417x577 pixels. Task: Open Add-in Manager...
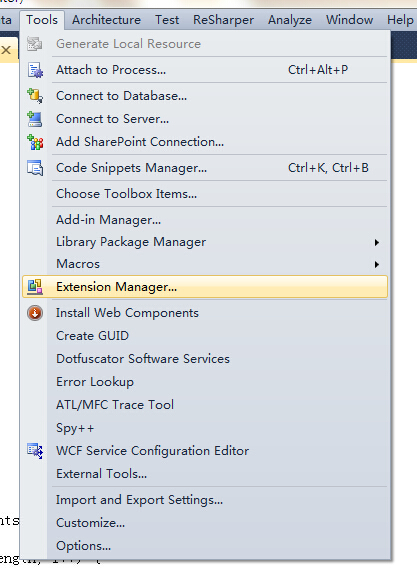205,220
